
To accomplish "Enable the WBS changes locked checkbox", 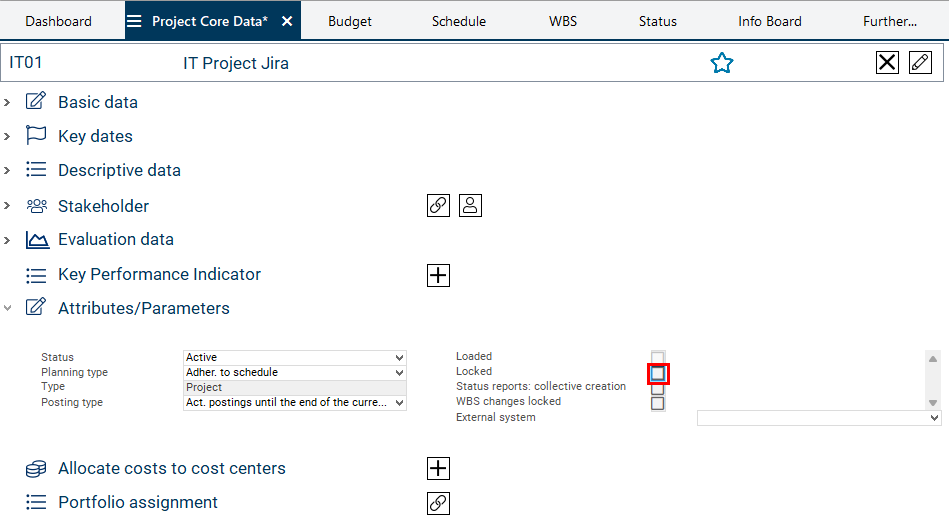I will 657,403.
